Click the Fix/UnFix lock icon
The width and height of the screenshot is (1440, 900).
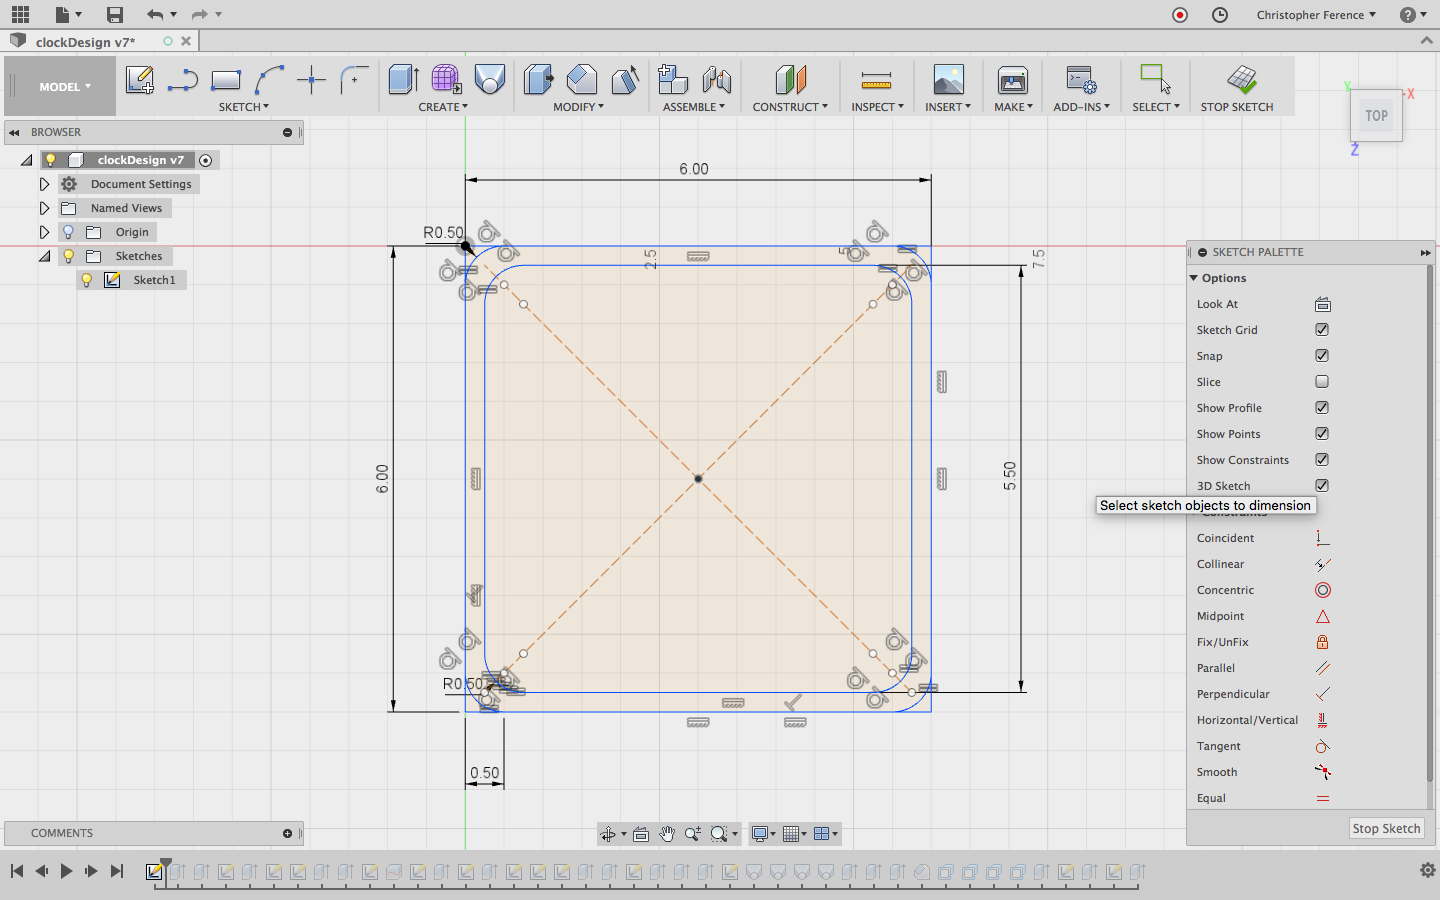pyautogui.click(x=1322, y=643)
